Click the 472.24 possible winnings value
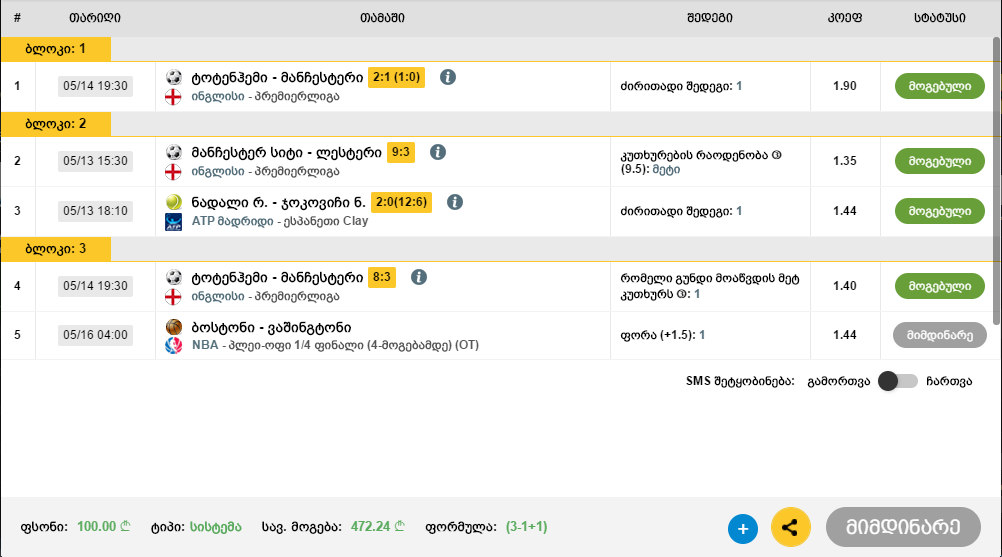Screen dimensions: 1002x557 pyautogui.click(x=377, y=527)
